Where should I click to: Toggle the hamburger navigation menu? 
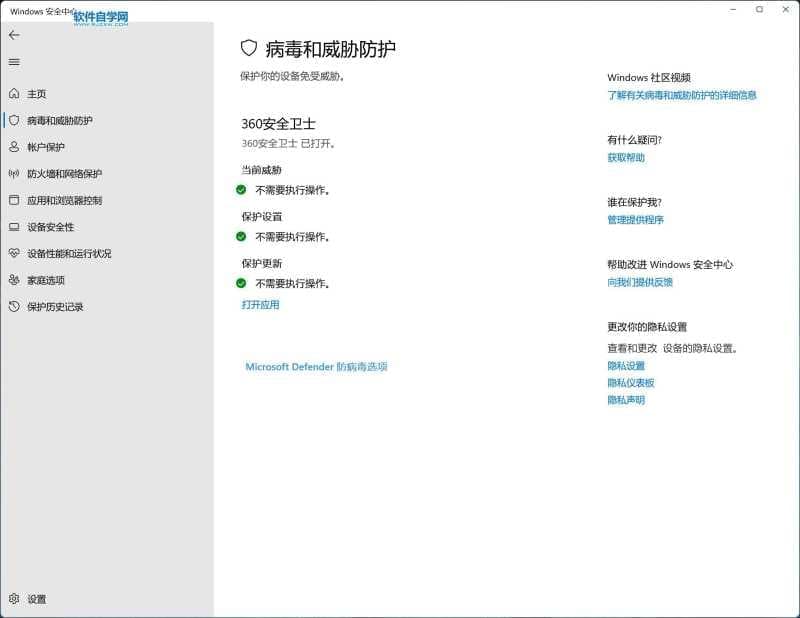pyautogui.click(x=14, y=62)
